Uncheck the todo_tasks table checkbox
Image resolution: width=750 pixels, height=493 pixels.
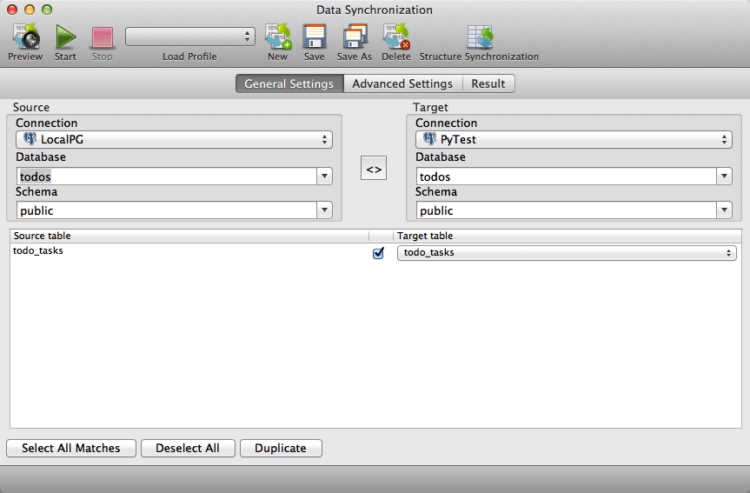pos(378,253)
